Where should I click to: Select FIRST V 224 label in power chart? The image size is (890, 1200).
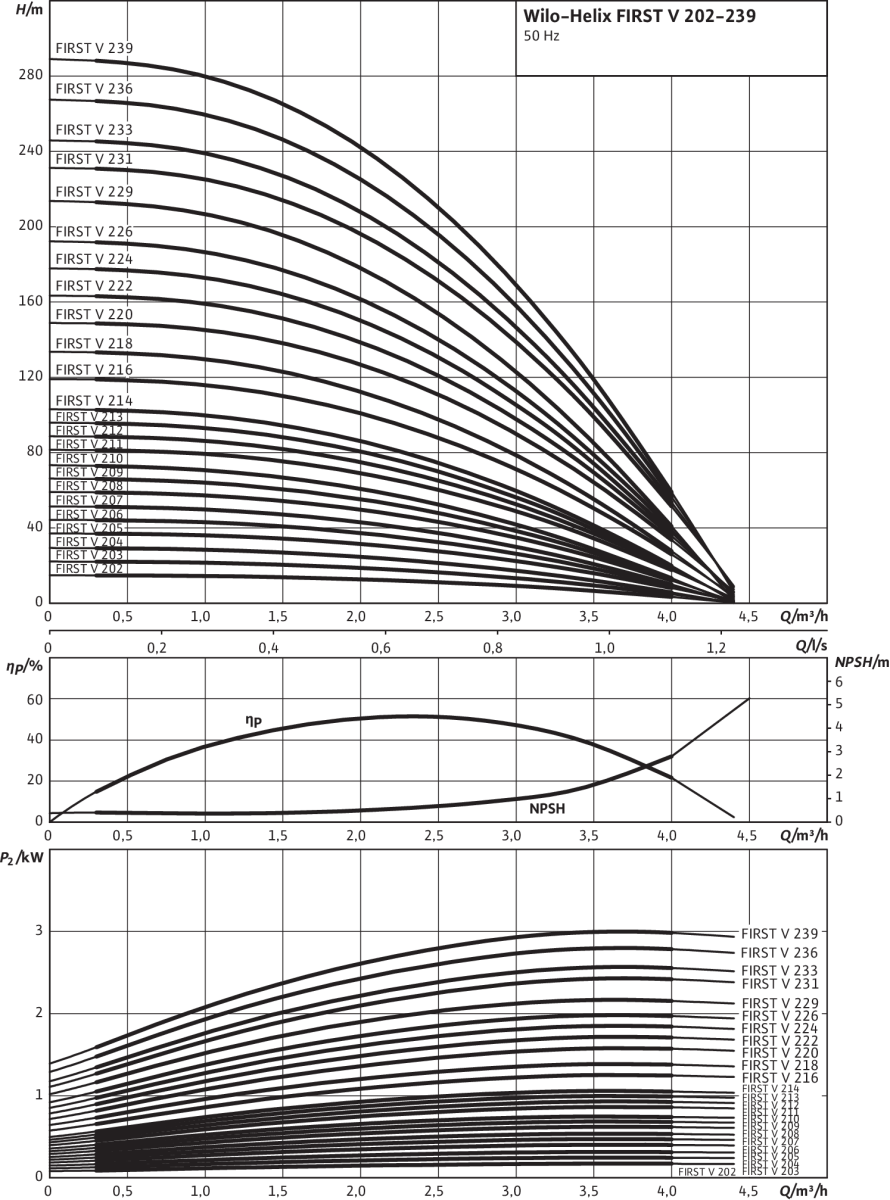click(780, 1028)
